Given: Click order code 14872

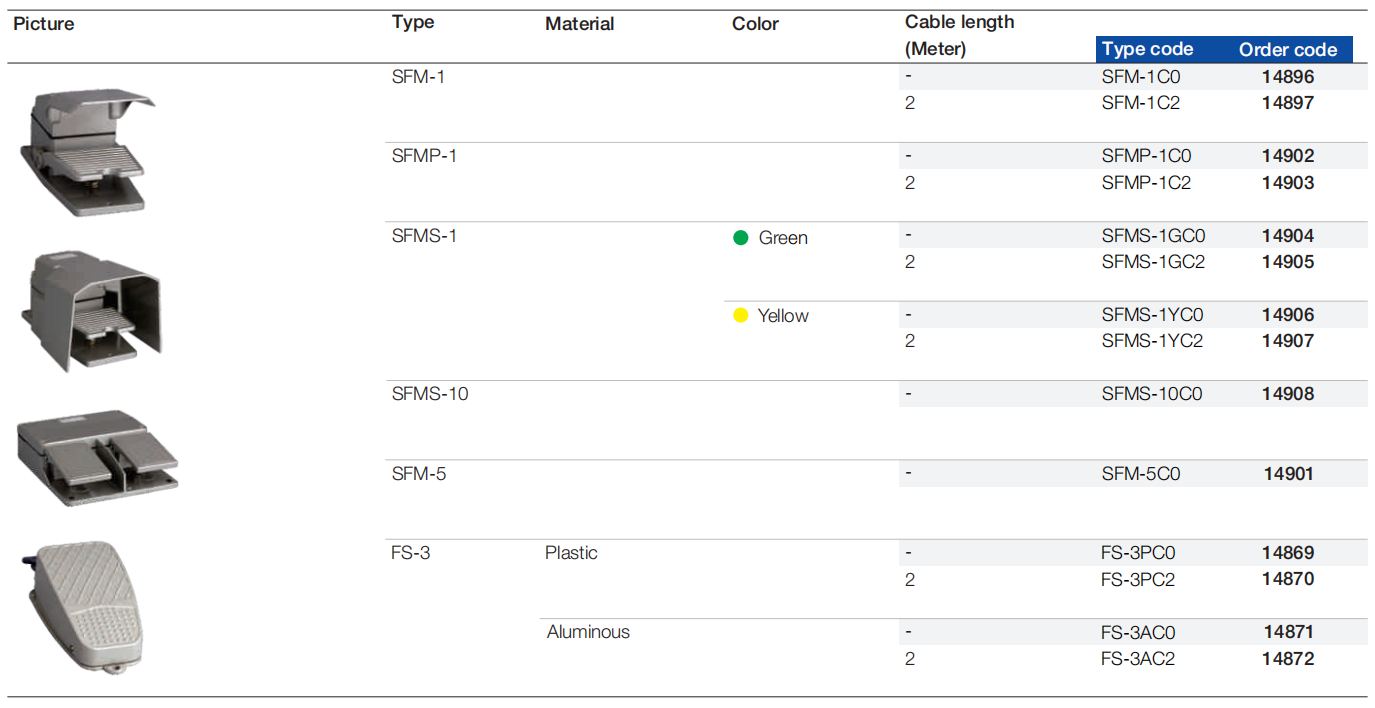Looking at the screenshot, I should (x=1288, y=659).
